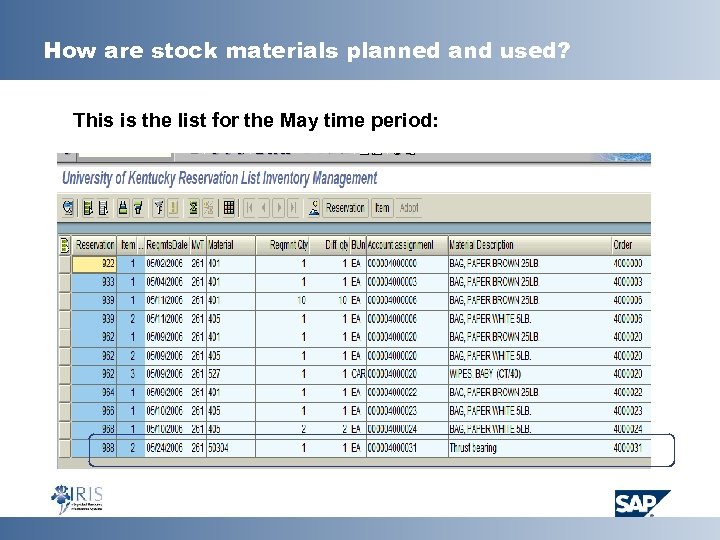
Task: Click the stock overview icon before Reservation
Action: point(314,208)
